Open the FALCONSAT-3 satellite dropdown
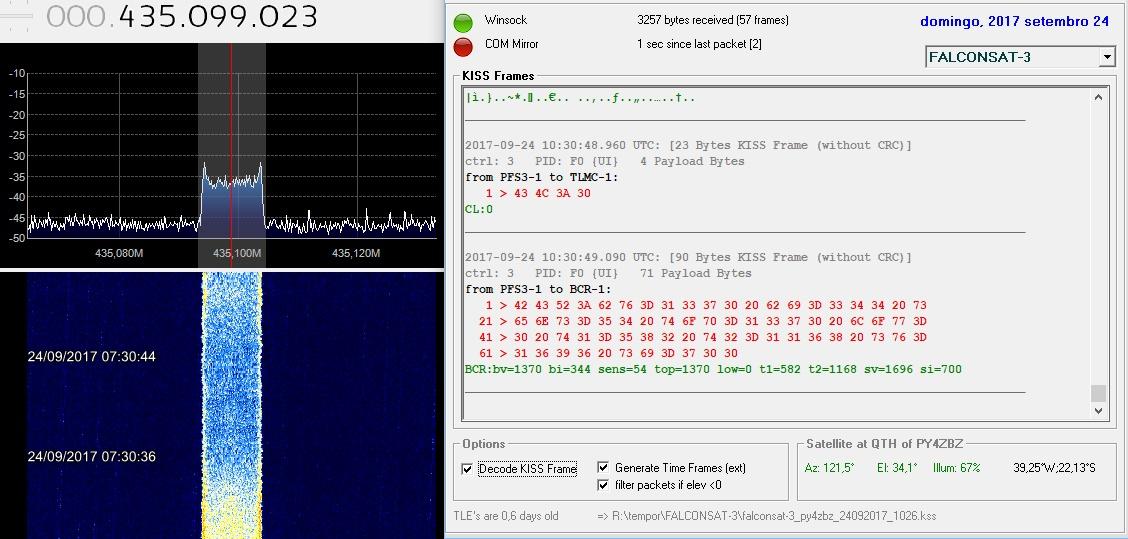The height and width of the screenshot is (539, 1128). coord(1107,58)
